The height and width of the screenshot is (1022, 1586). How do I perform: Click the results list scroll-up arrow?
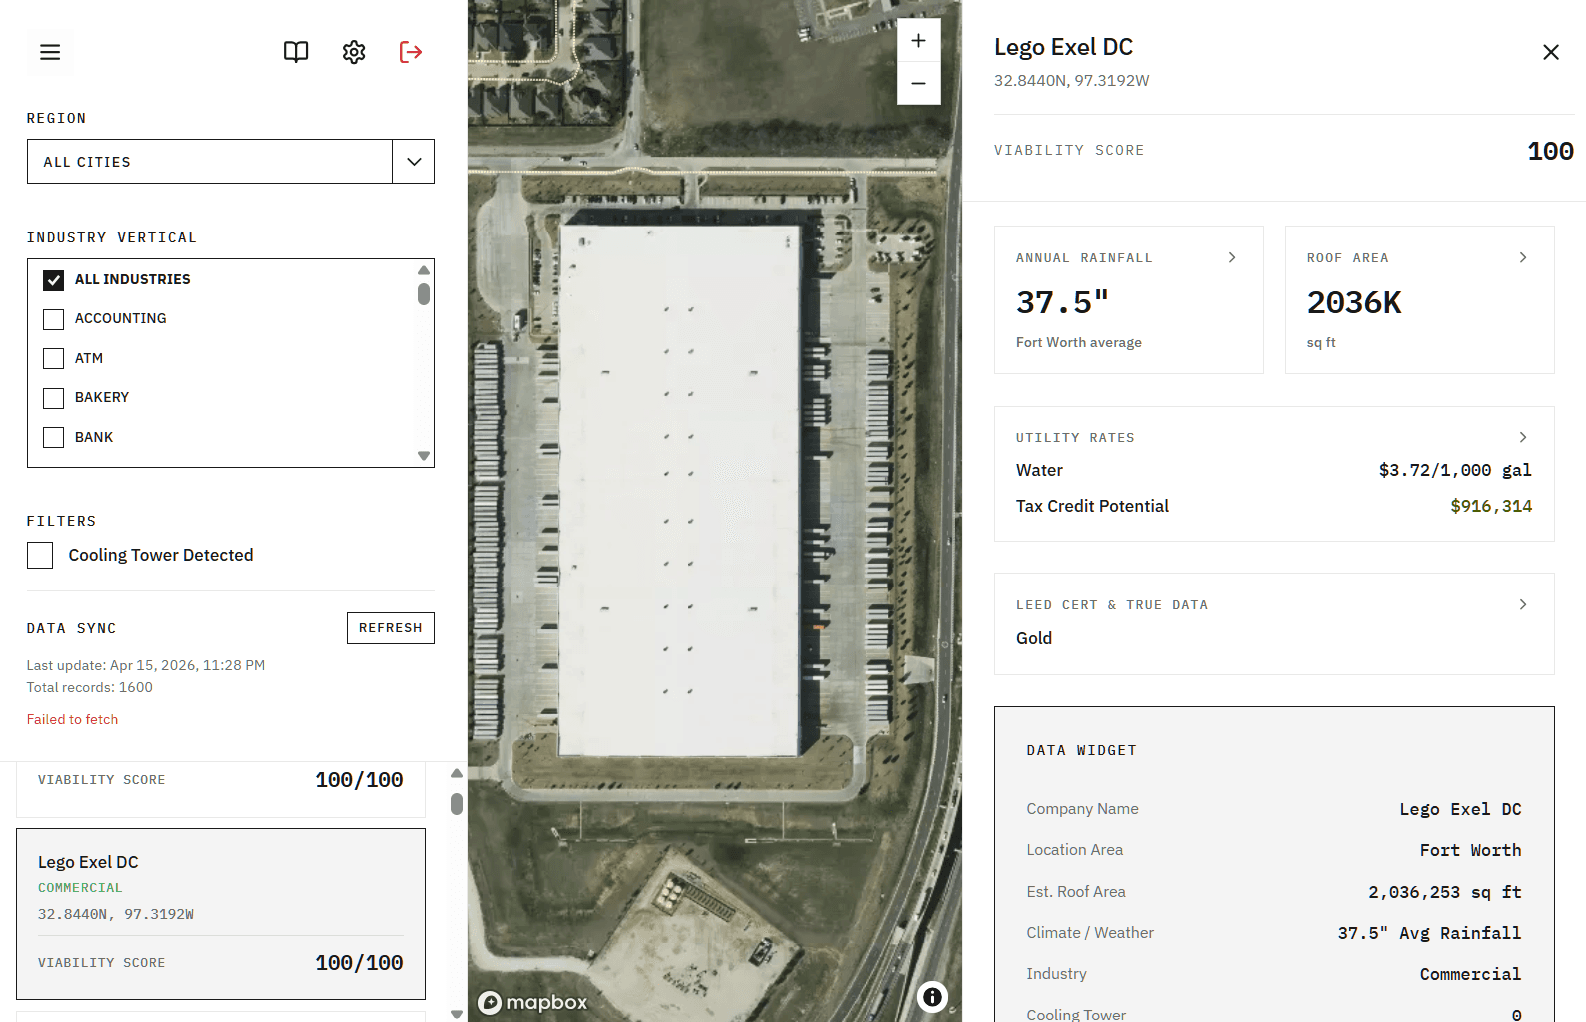[x=457, y=773]
